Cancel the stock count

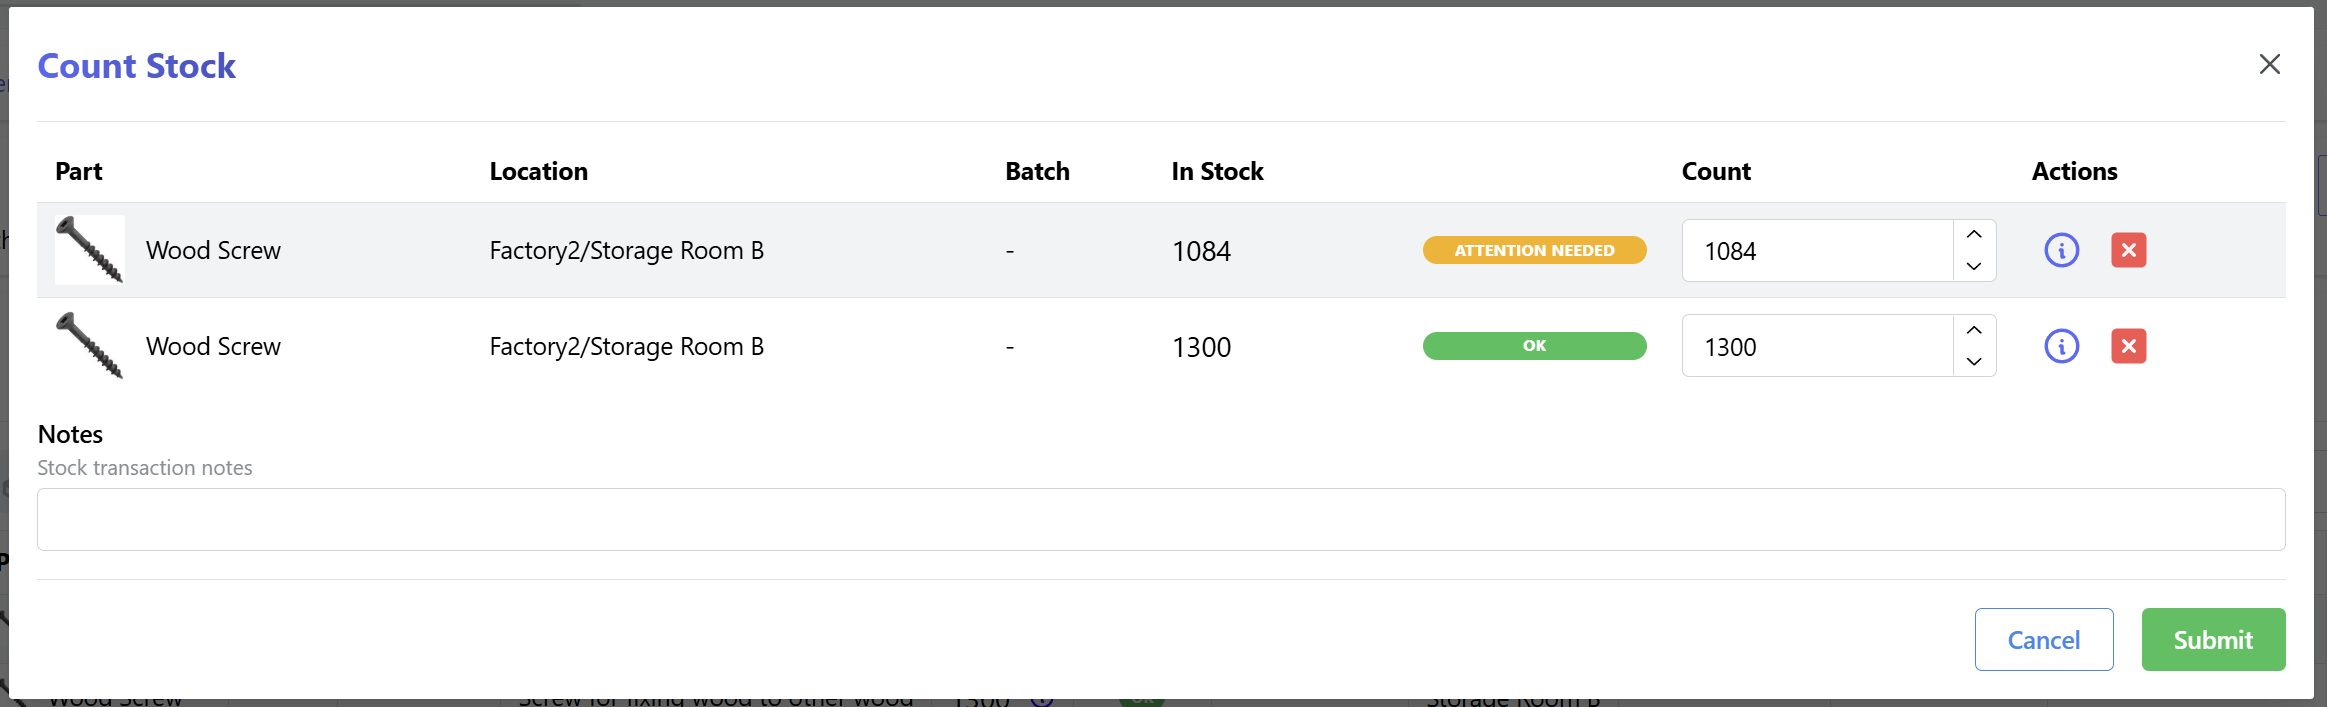tap(2044, 639)
